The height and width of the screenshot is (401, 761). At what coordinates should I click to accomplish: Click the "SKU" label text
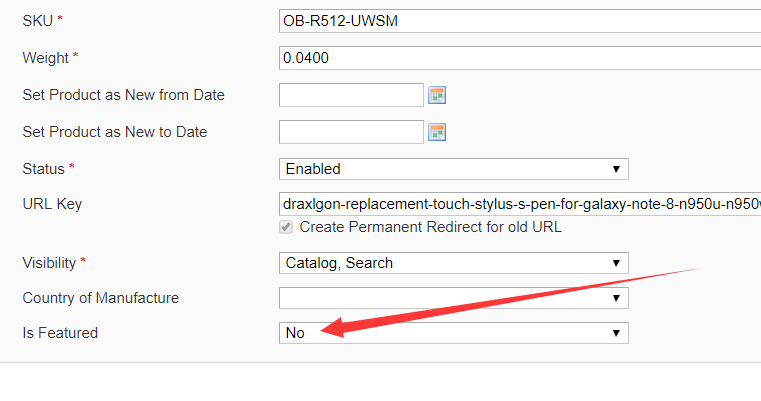[x=37, y=21]
